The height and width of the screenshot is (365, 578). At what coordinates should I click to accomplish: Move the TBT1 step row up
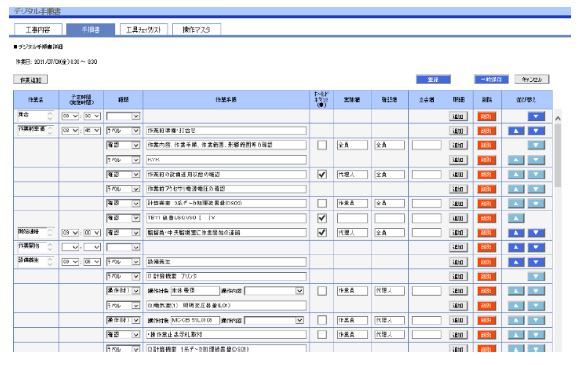pyautogui.click(x=516, y=218)
